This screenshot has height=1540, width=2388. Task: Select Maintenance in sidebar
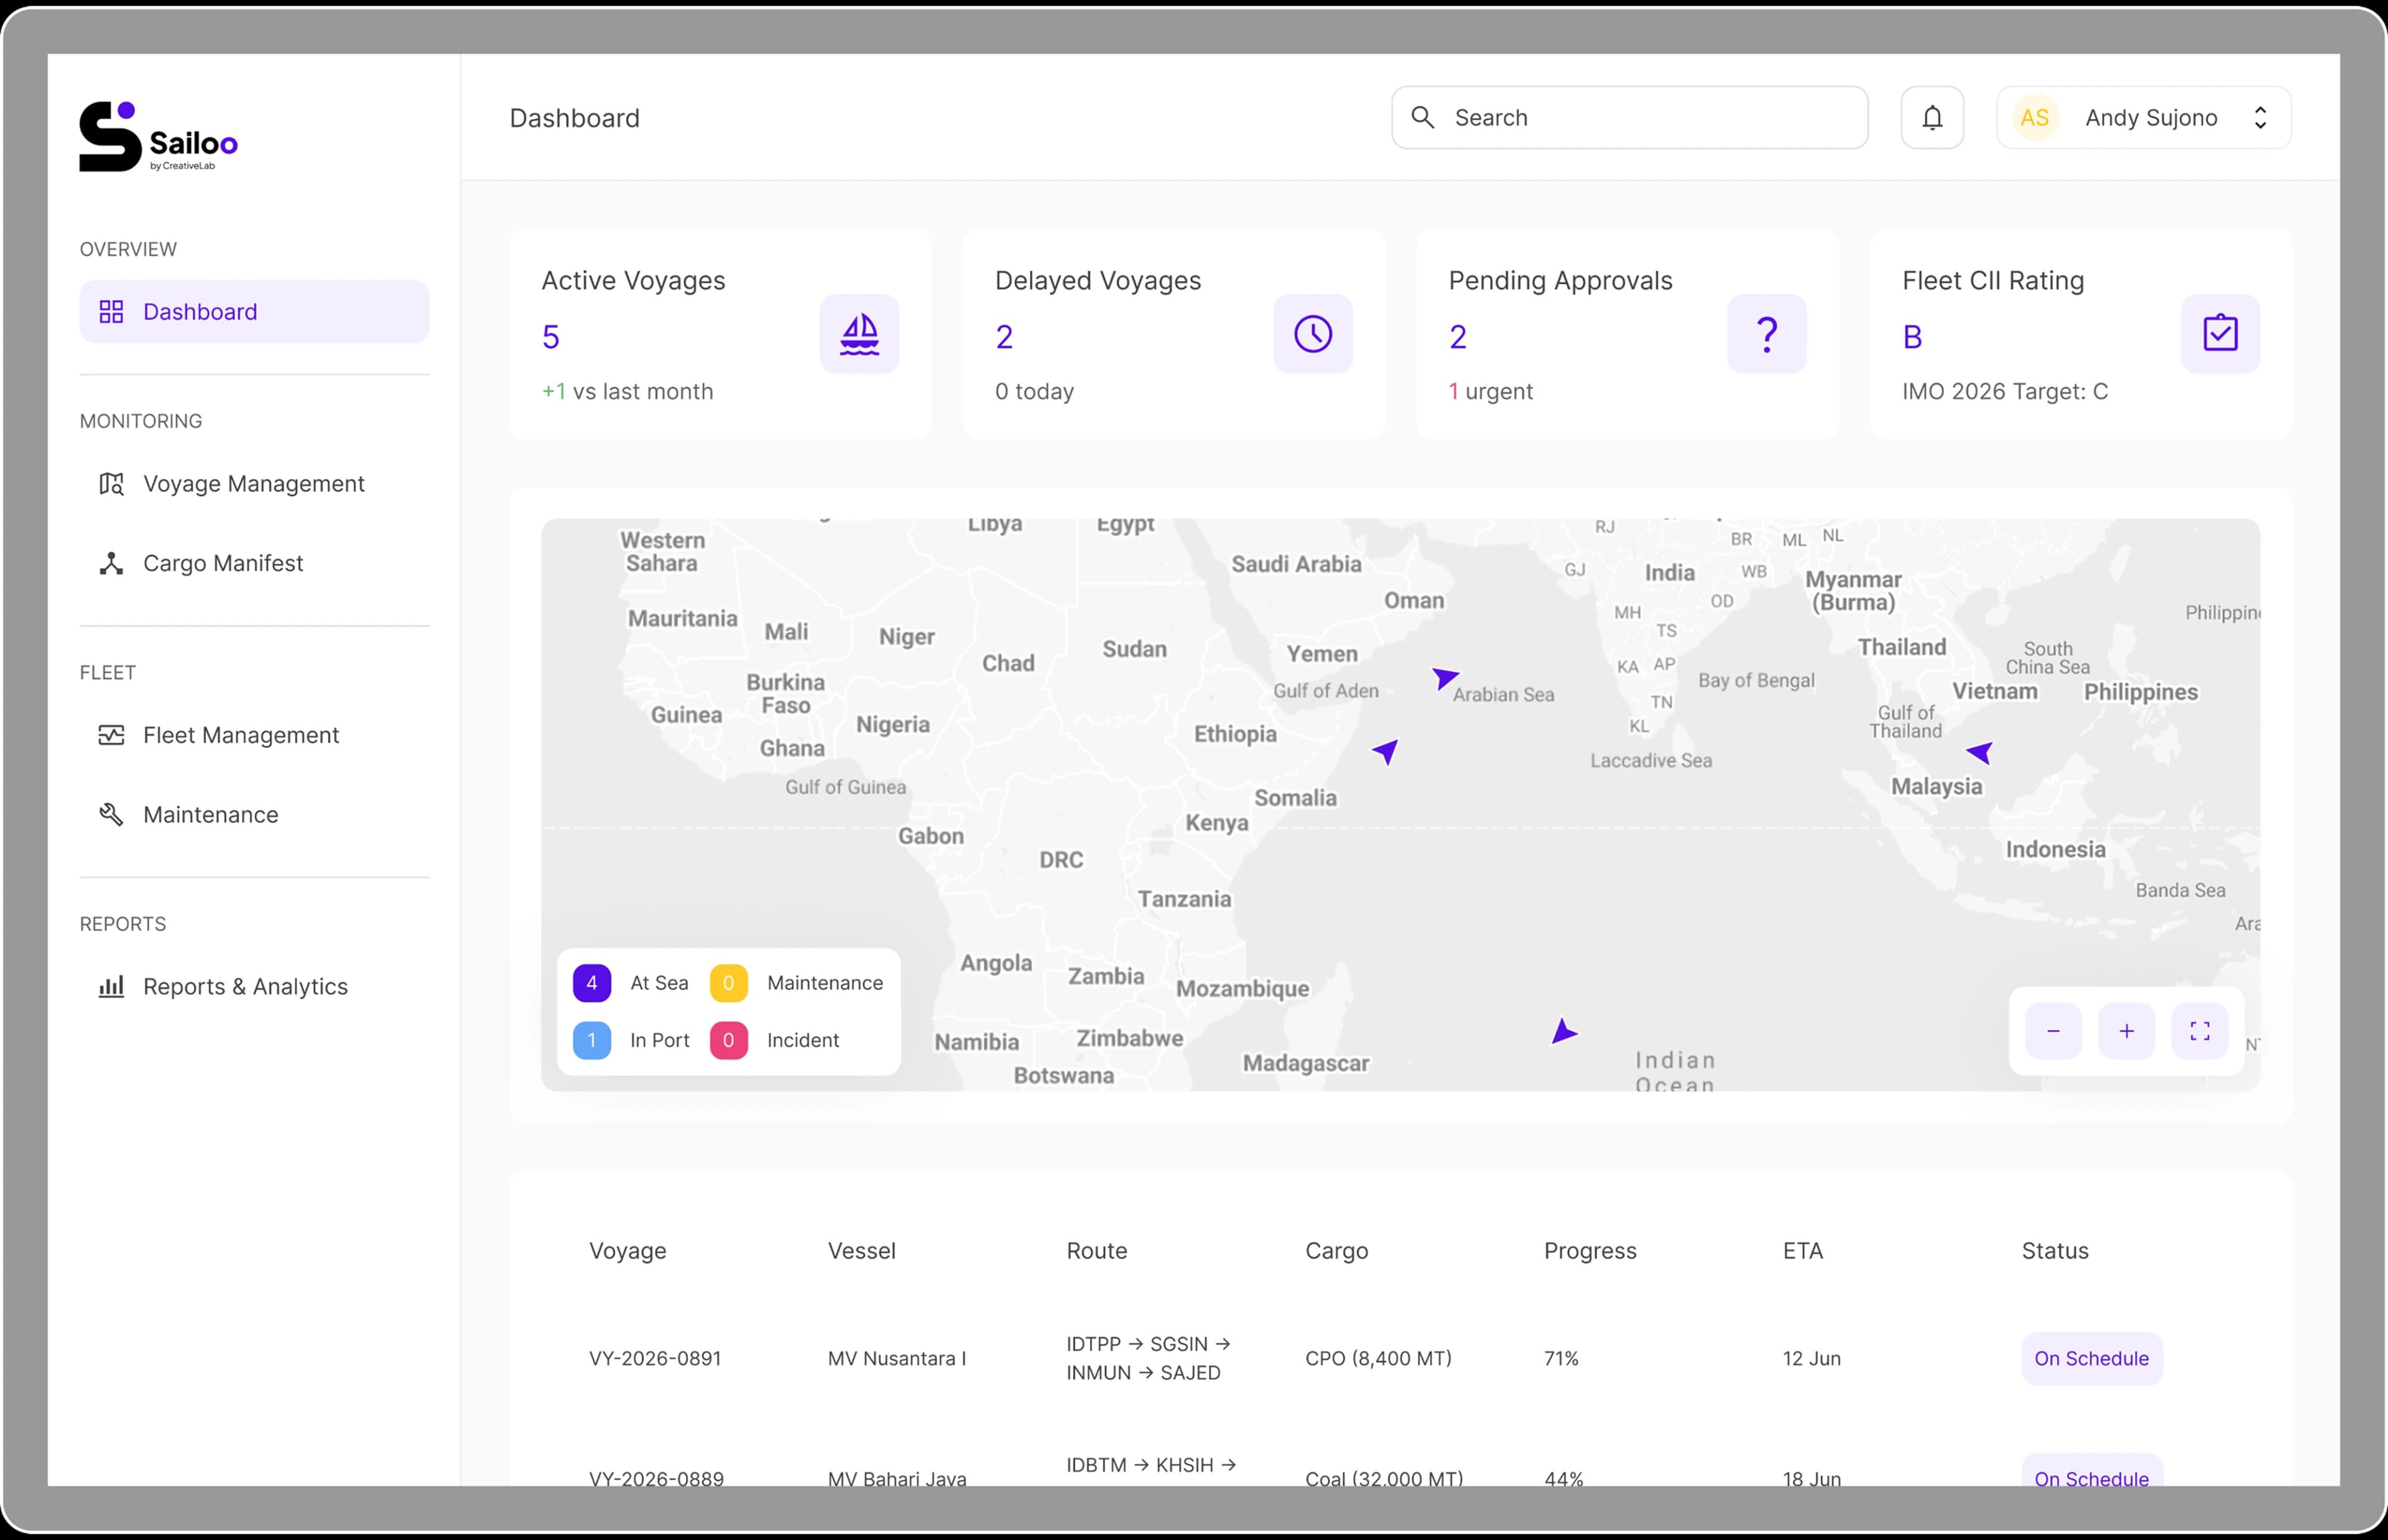point(254,815)
